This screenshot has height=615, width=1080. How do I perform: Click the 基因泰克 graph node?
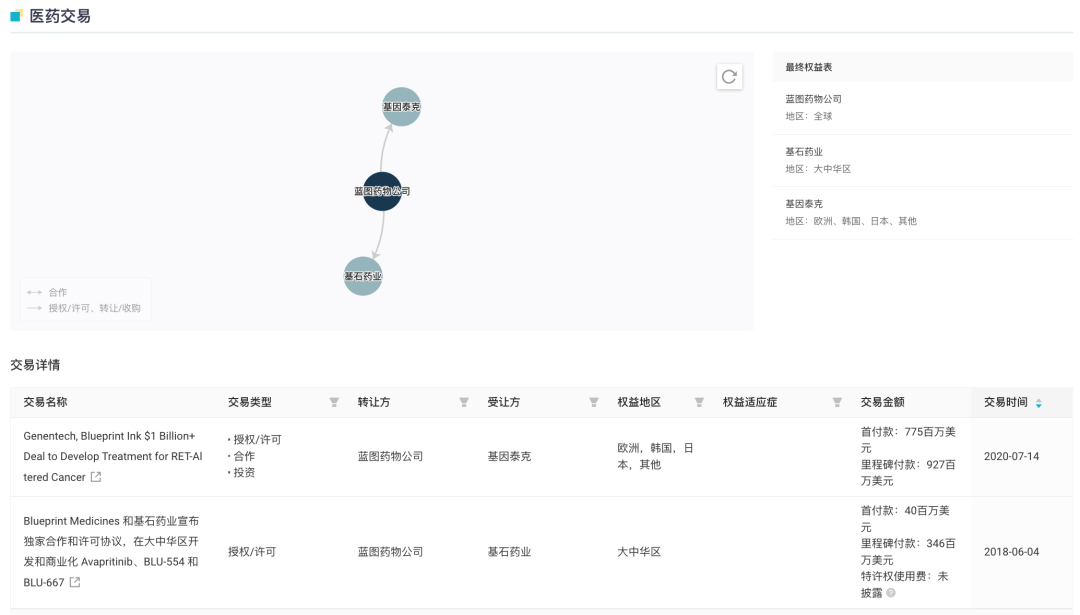(402, 107)
